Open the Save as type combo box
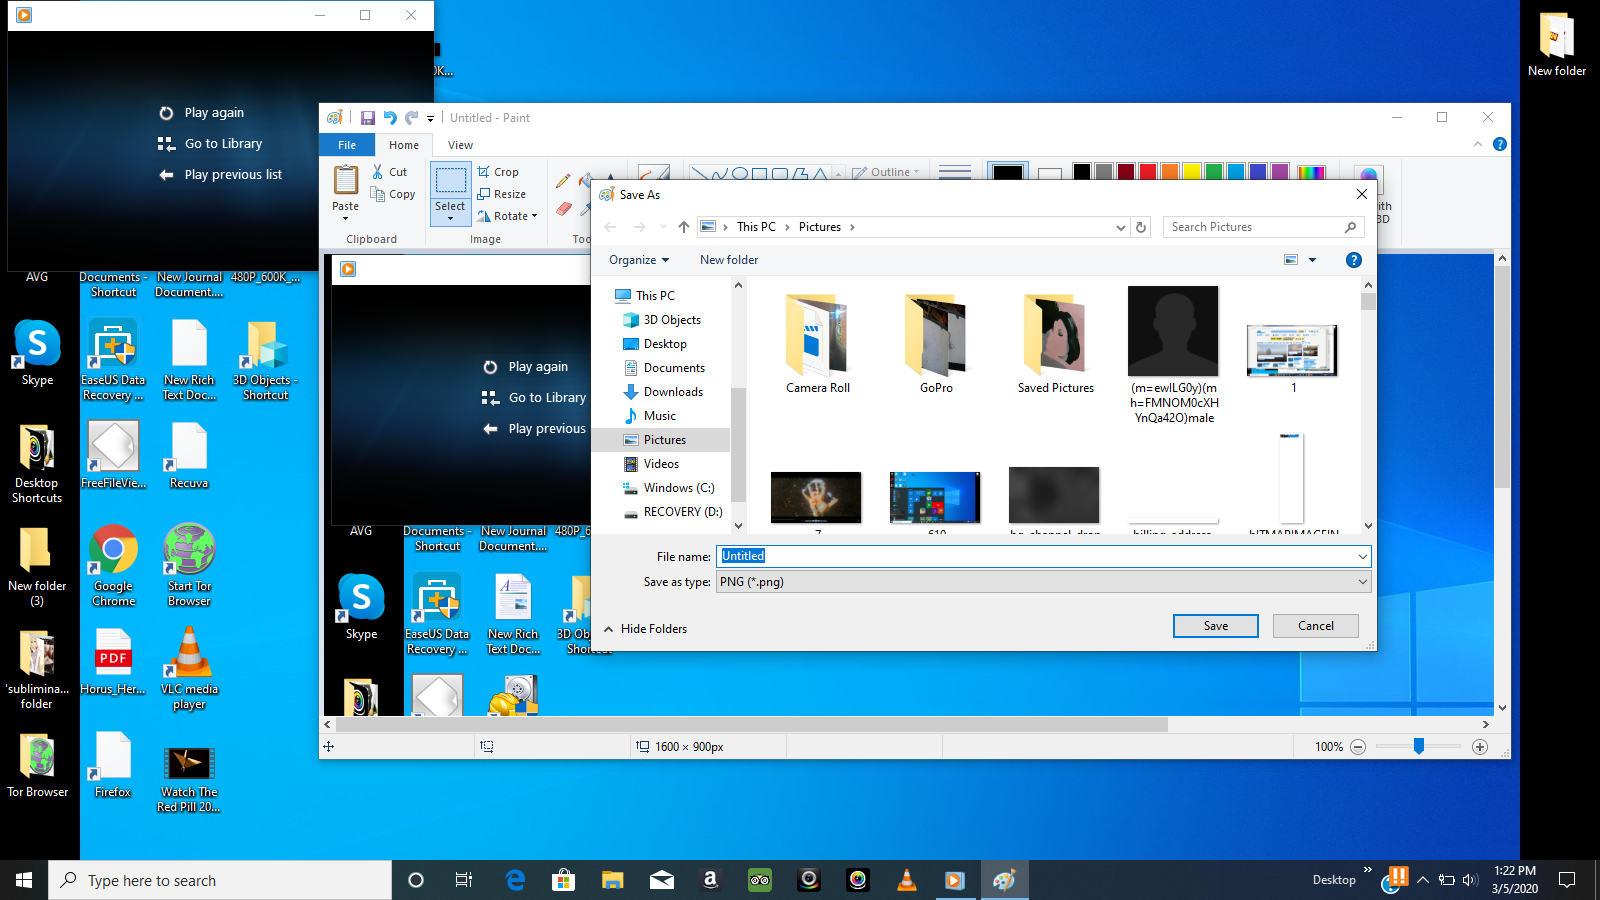Image resolution: width=1600 pixels, height=900 pixels. (x=1043, y=582)
